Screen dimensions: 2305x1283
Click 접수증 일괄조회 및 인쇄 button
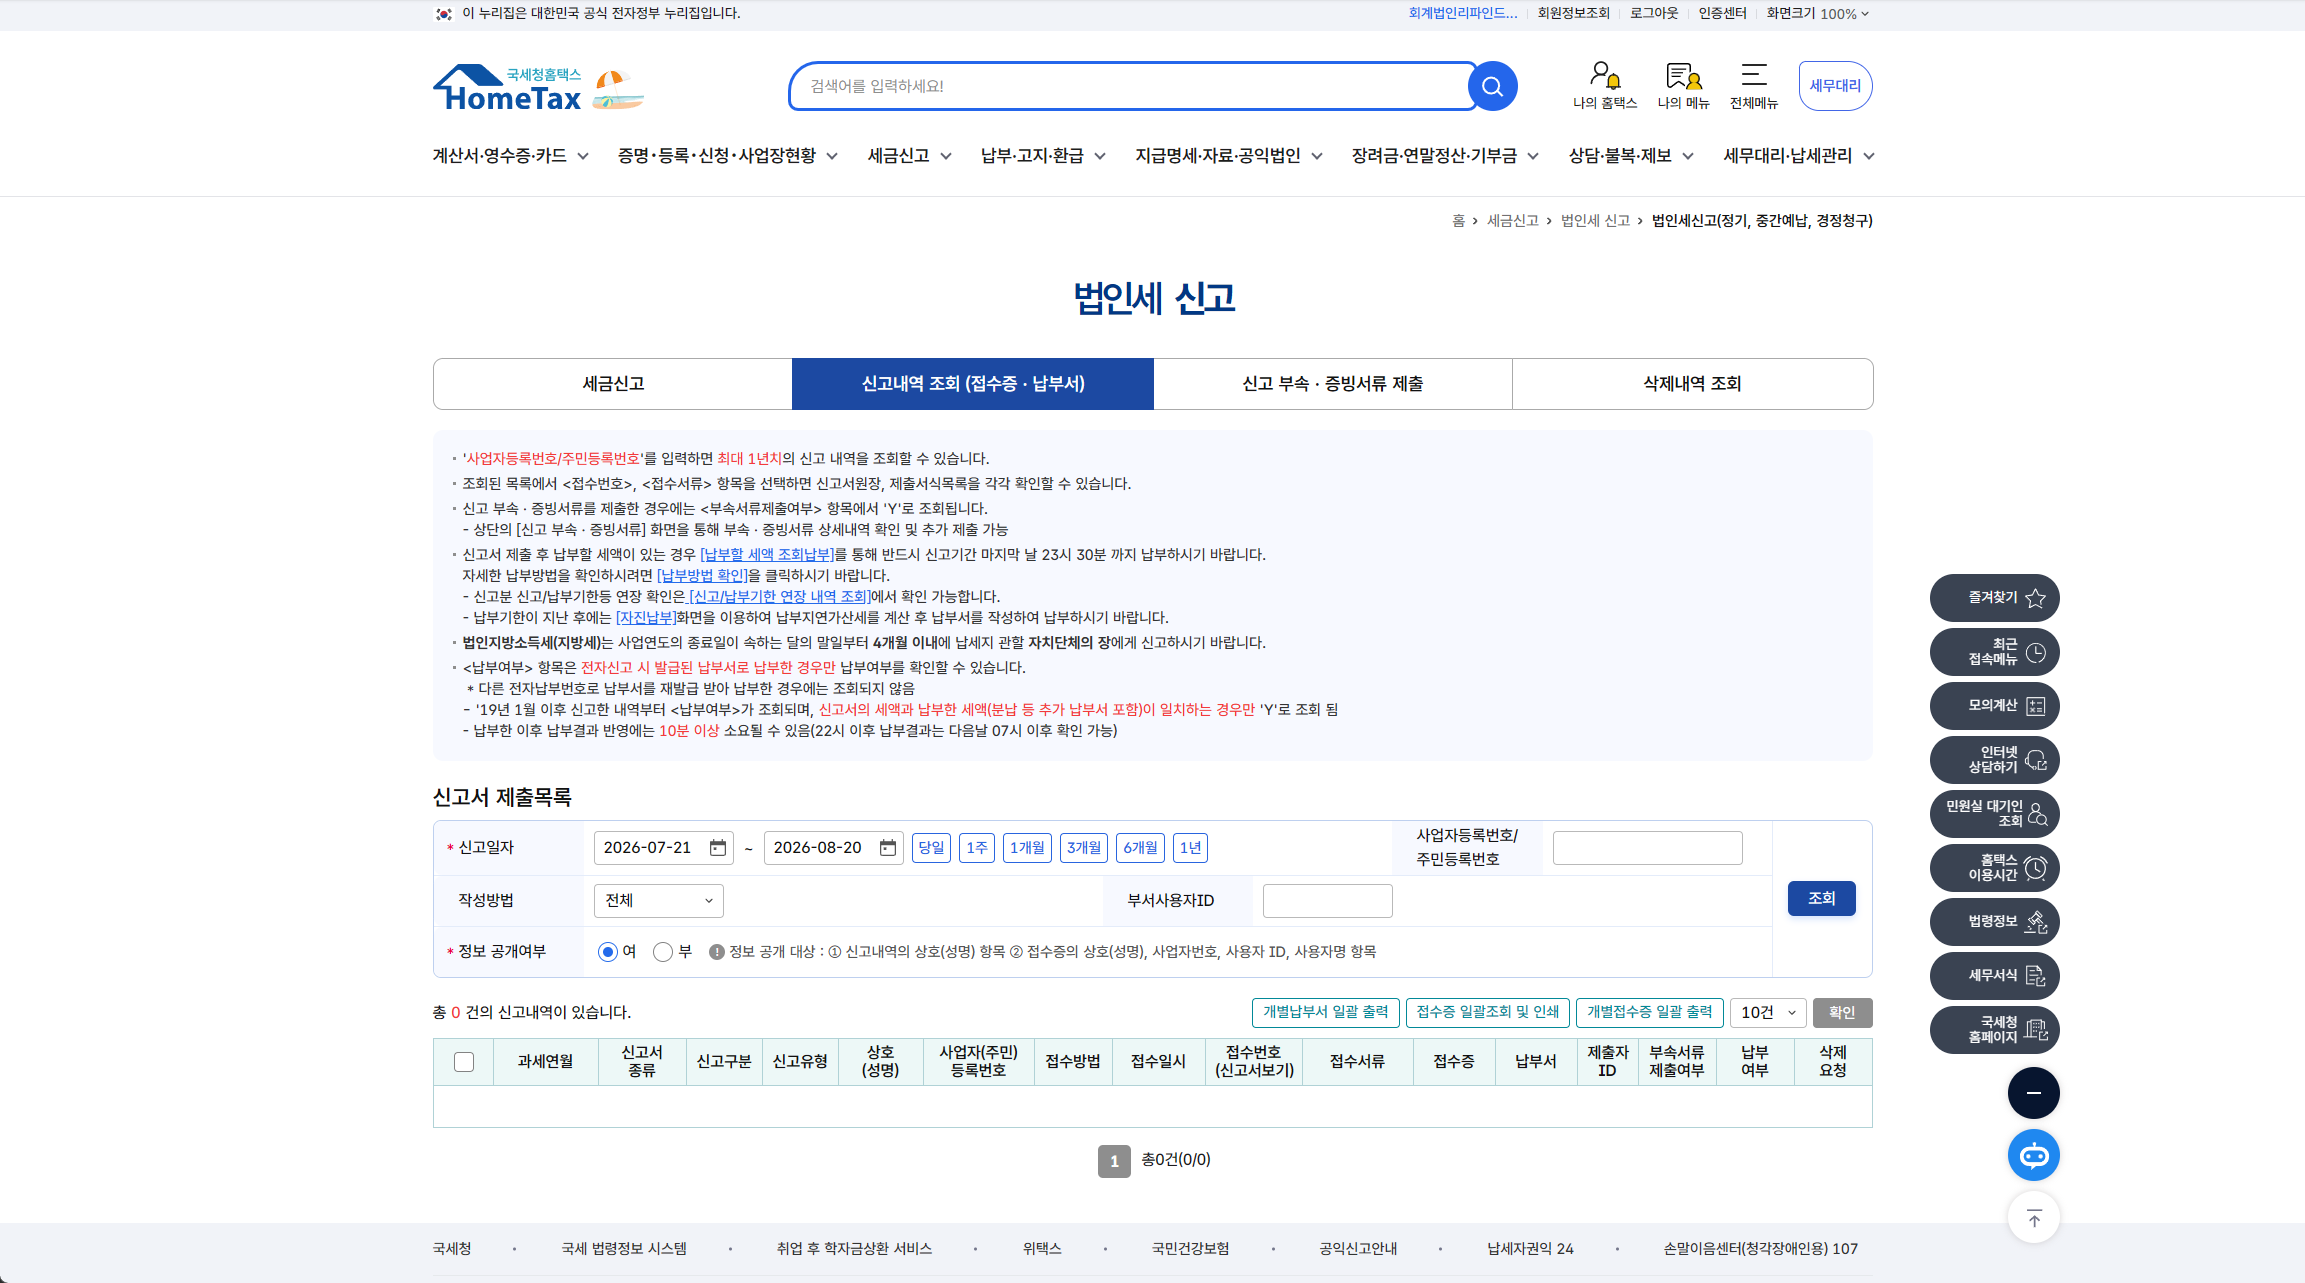1487,1012
